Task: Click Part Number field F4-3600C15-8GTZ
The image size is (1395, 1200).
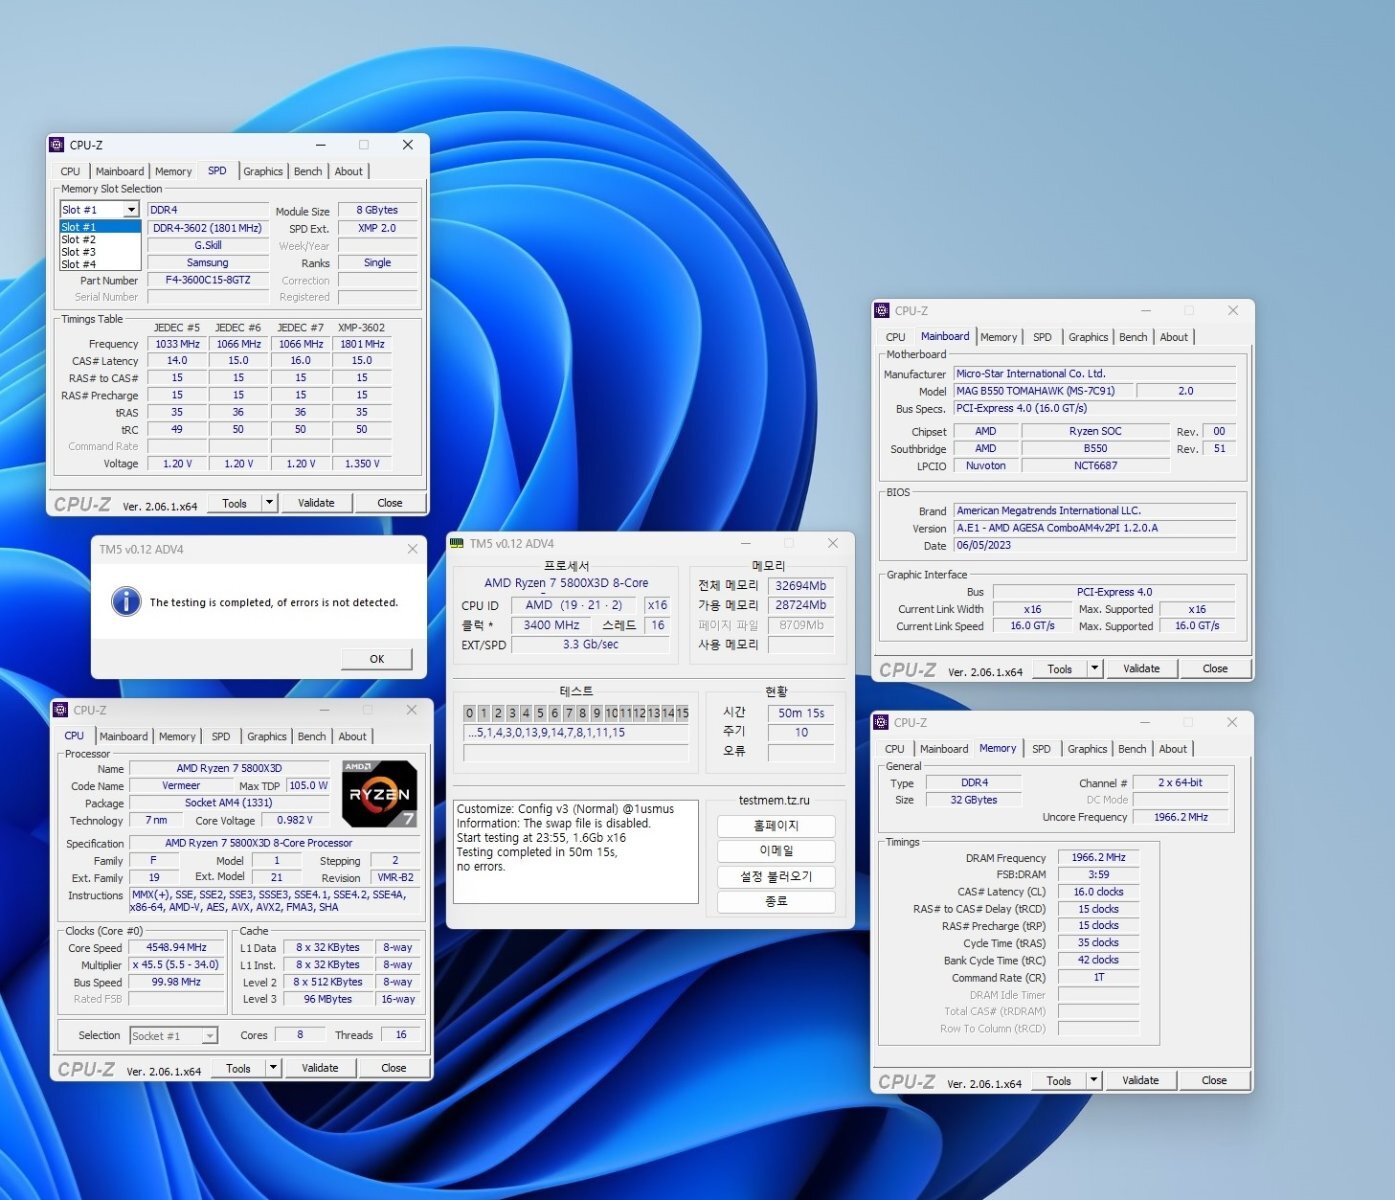Action: (x=208, y=280)
